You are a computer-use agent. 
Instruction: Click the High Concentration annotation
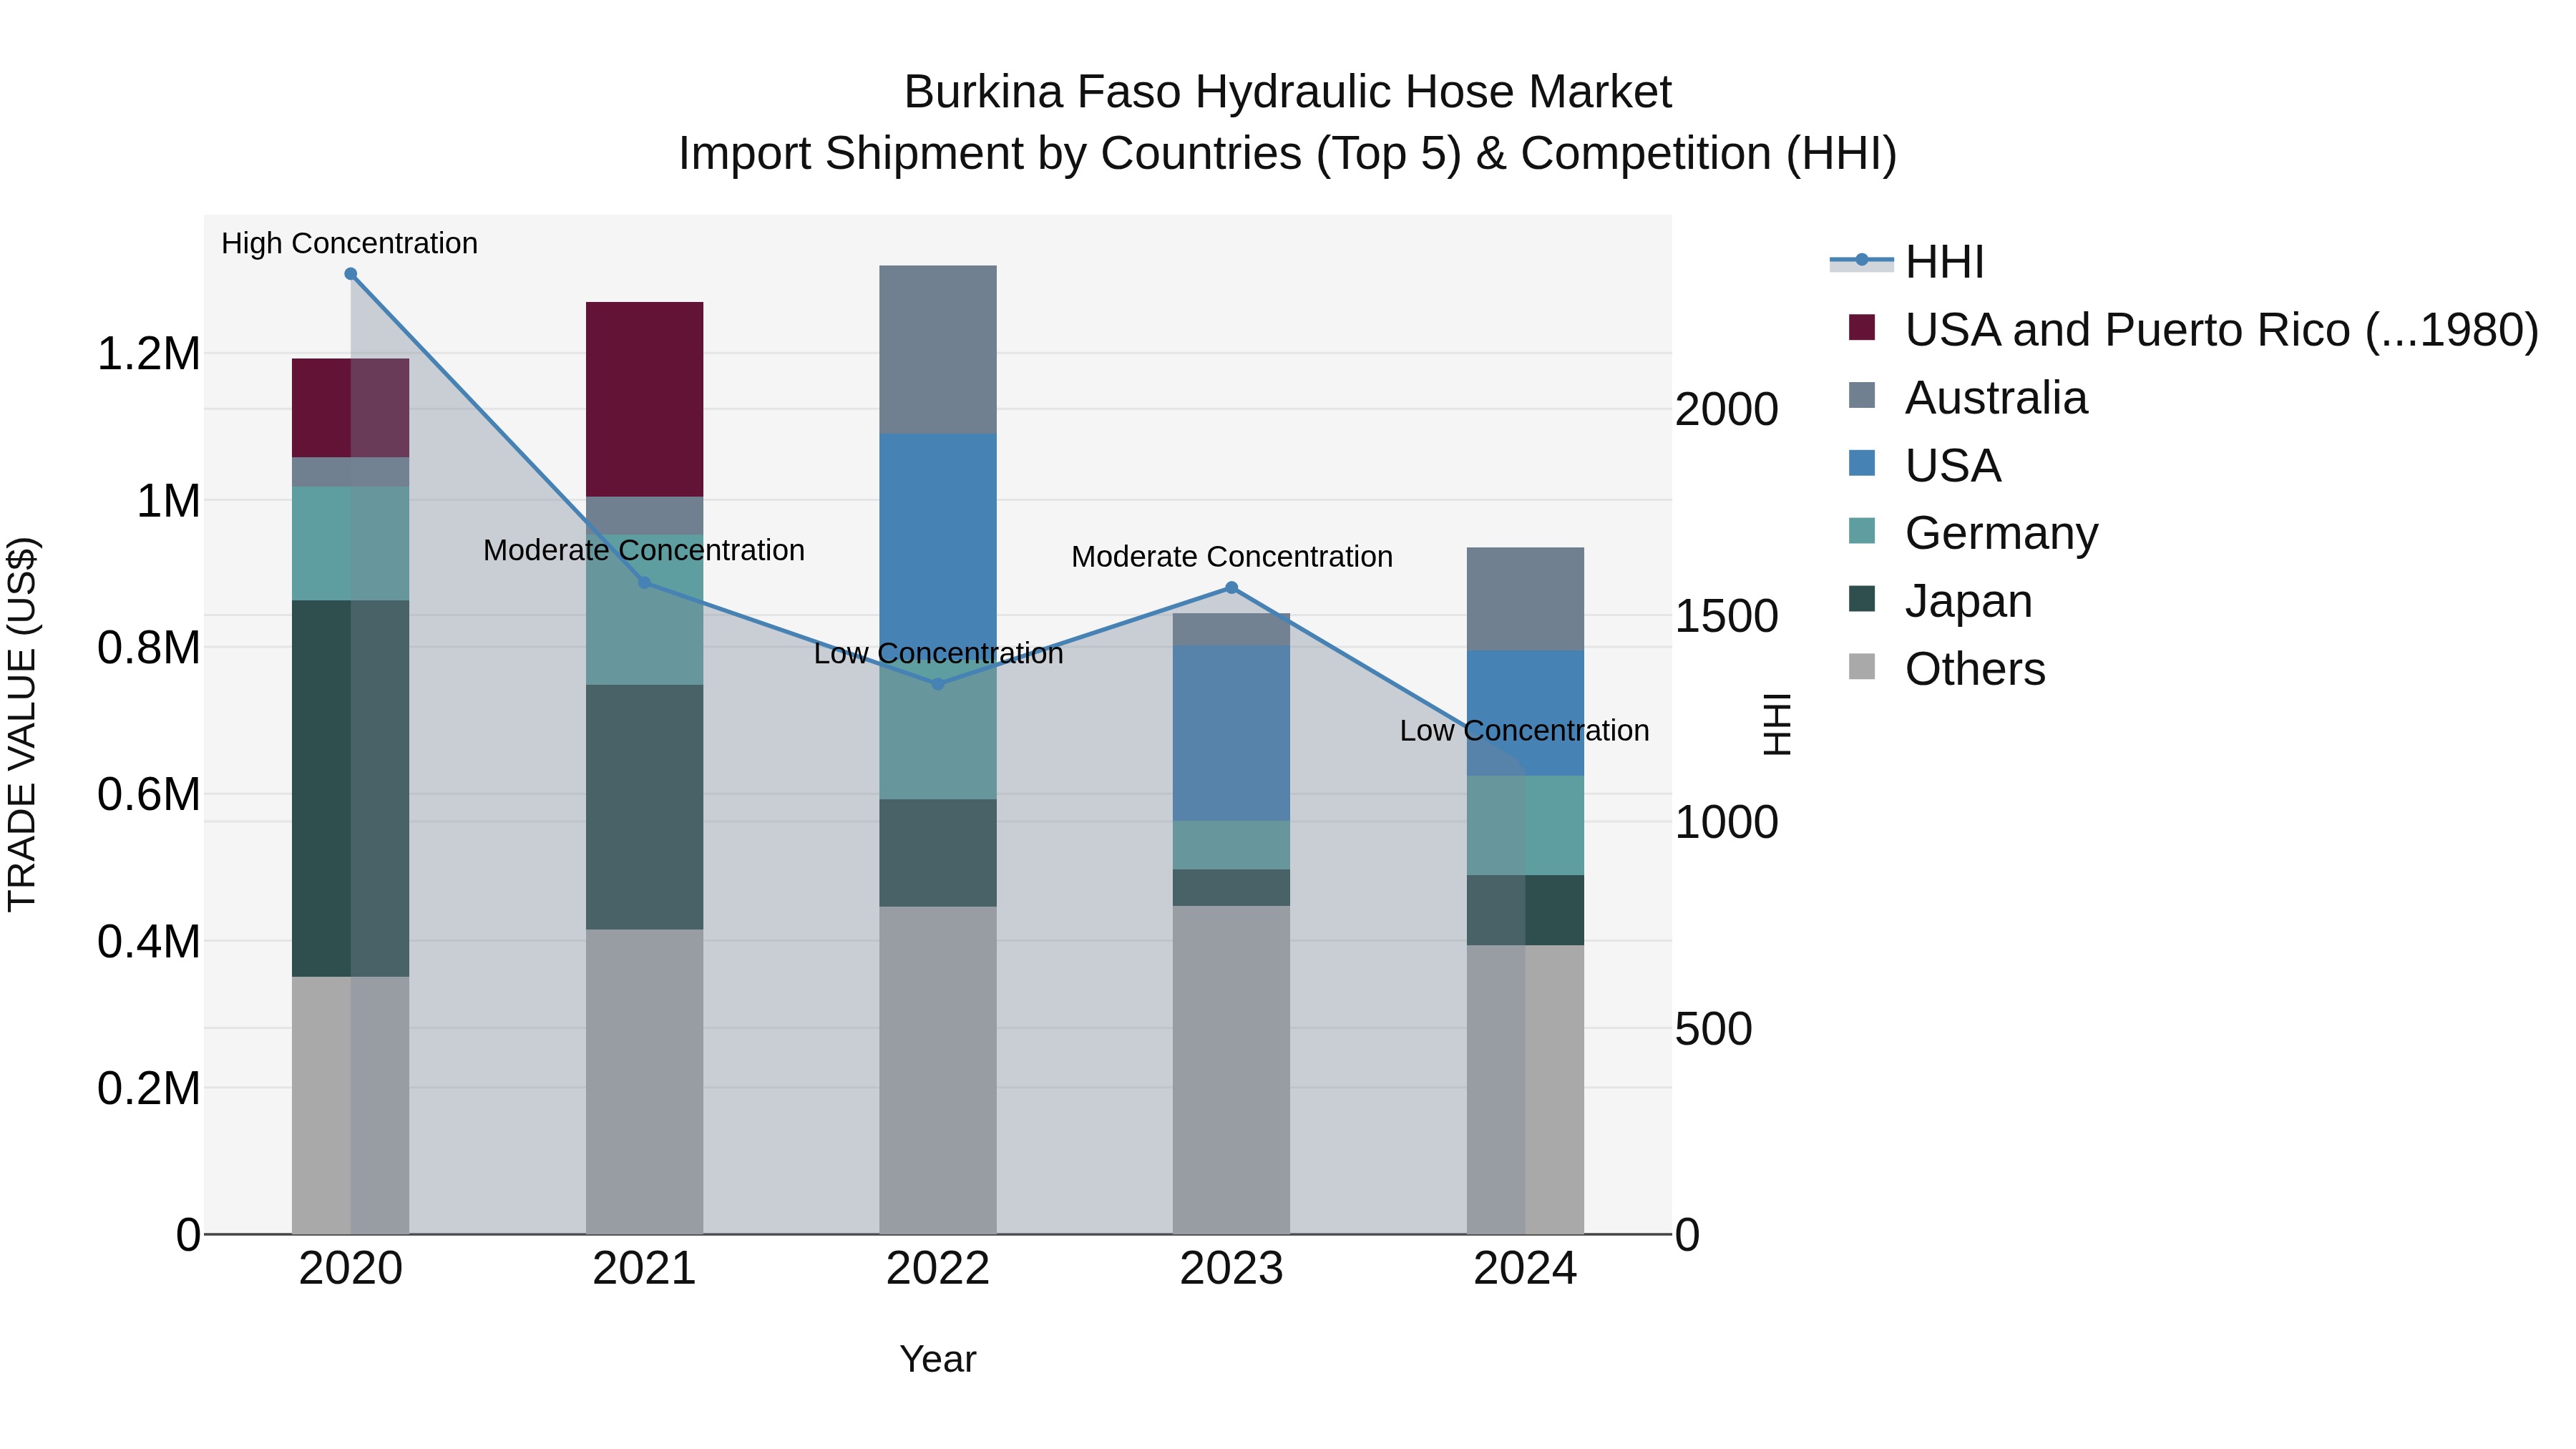(x=349, y=243)
